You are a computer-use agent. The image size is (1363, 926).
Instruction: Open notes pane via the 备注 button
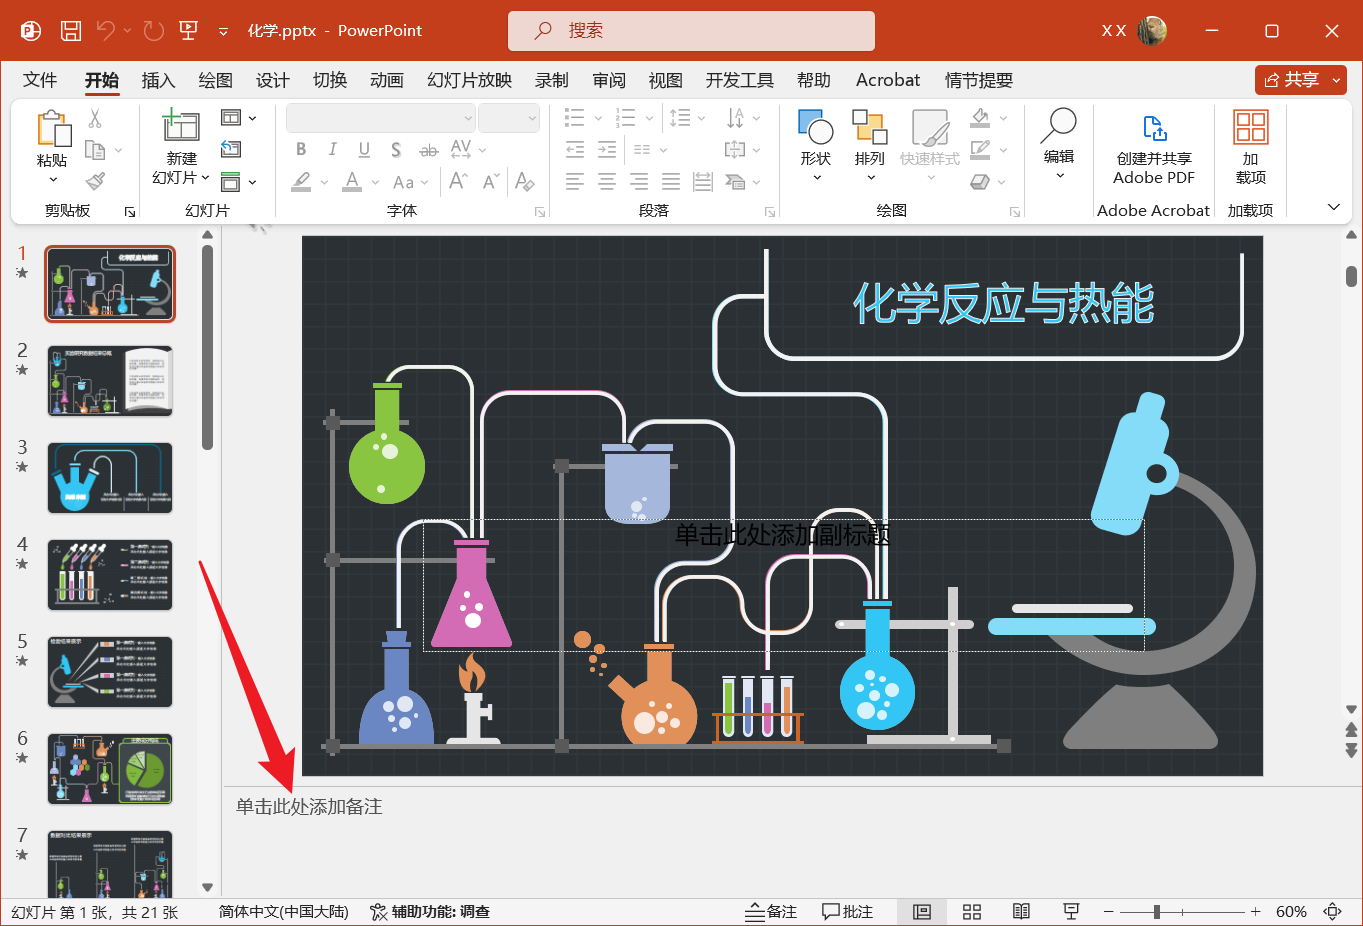(771, 911)
